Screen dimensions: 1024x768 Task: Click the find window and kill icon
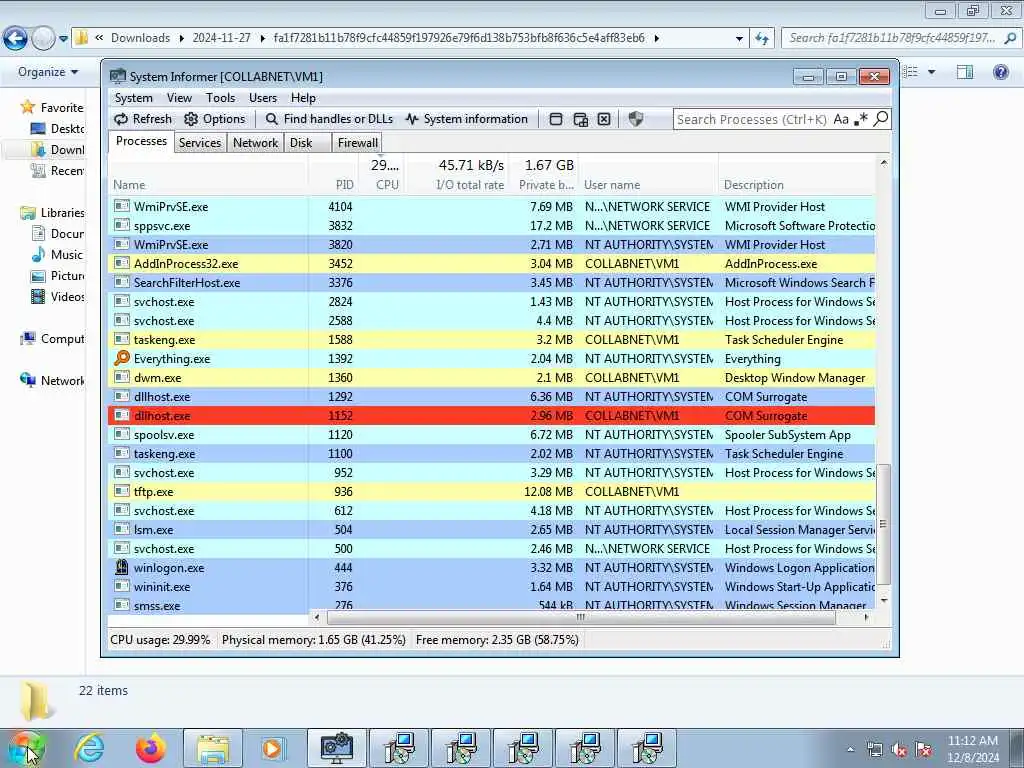click(604, 119)
